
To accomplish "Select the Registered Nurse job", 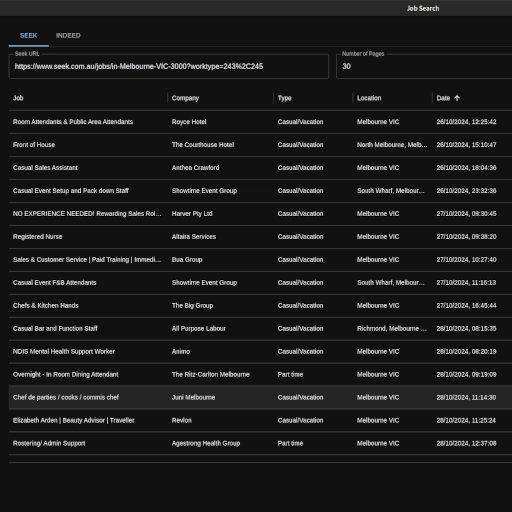I will (x=37, y=237).
